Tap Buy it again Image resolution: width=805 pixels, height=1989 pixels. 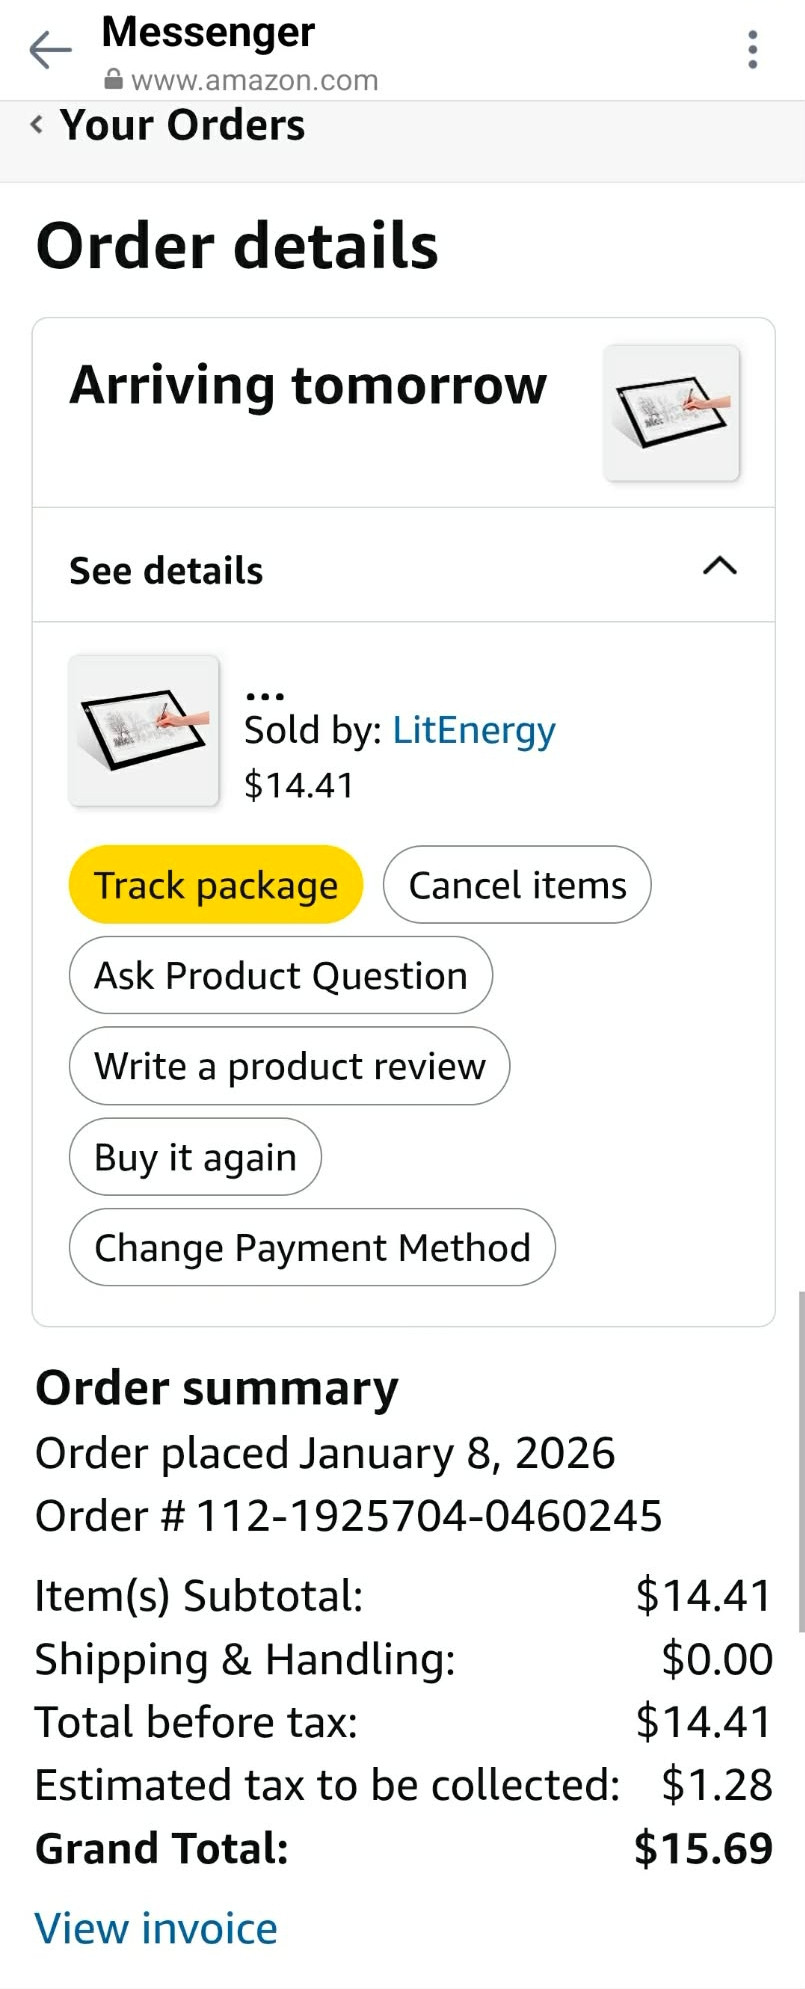tap(195, 1157)
